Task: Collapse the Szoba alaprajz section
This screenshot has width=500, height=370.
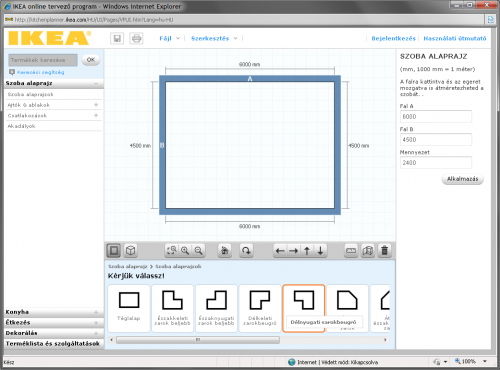Action: 96,83
